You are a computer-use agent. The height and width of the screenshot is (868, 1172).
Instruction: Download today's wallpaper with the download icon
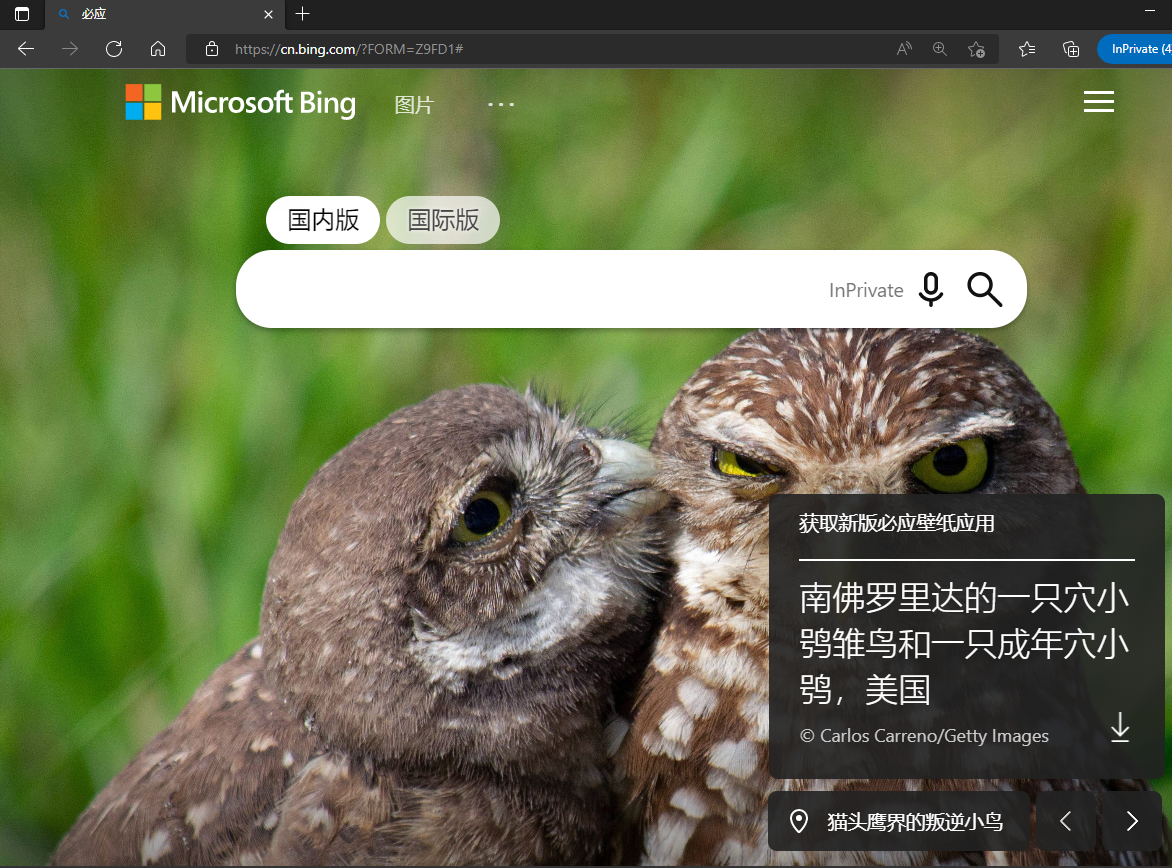[x=1119, y=728]
